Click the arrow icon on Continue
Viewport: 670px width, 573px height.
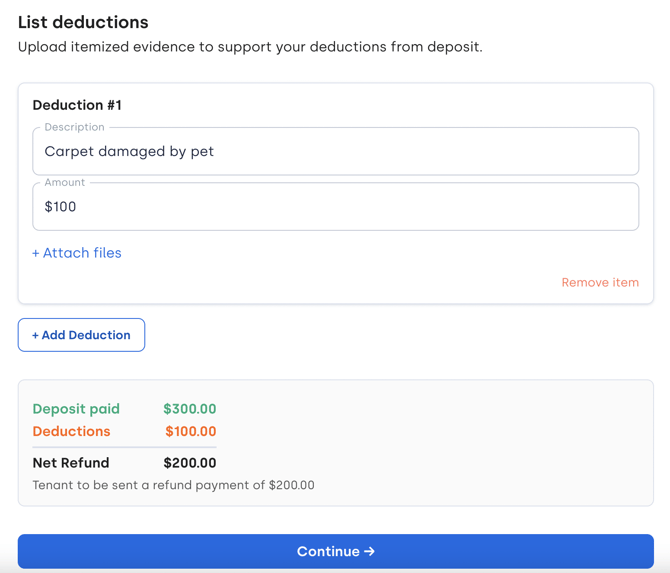coord(370,551)
